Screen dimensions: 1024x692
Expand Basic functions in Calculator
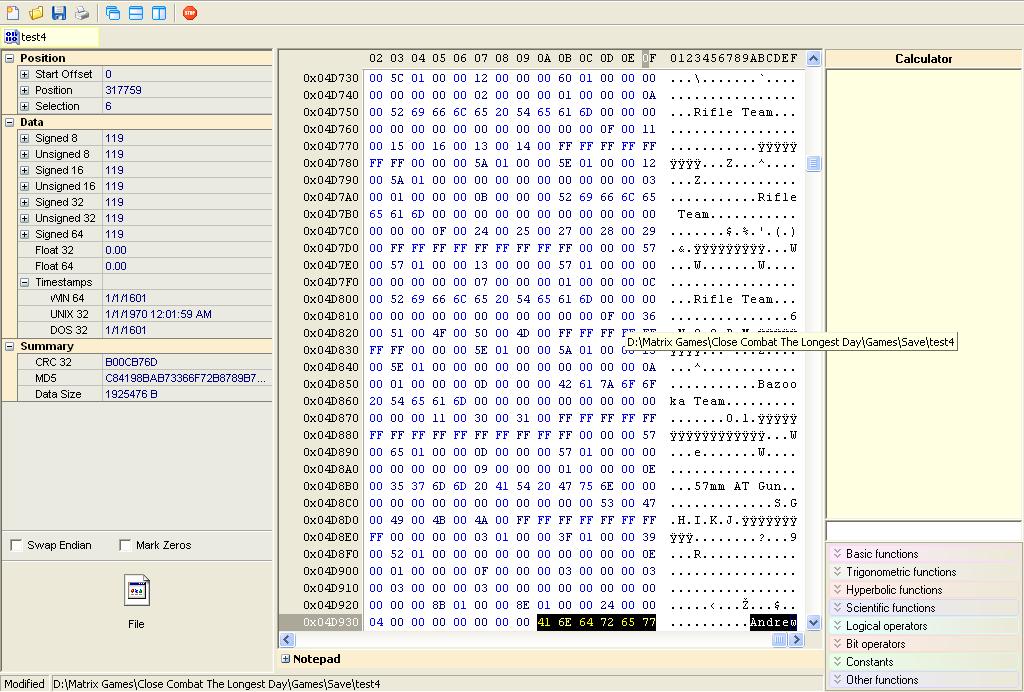pos(923,554)
